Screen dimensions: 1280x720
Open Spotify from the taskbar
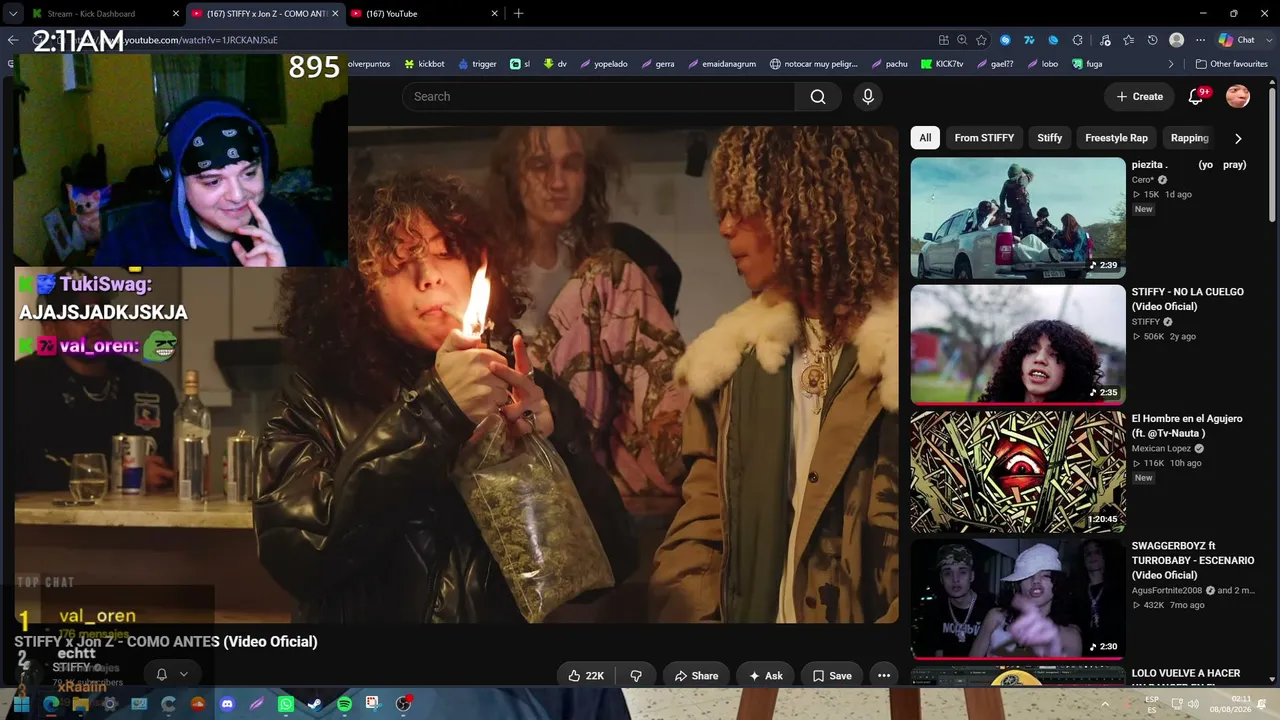(344, 704)
